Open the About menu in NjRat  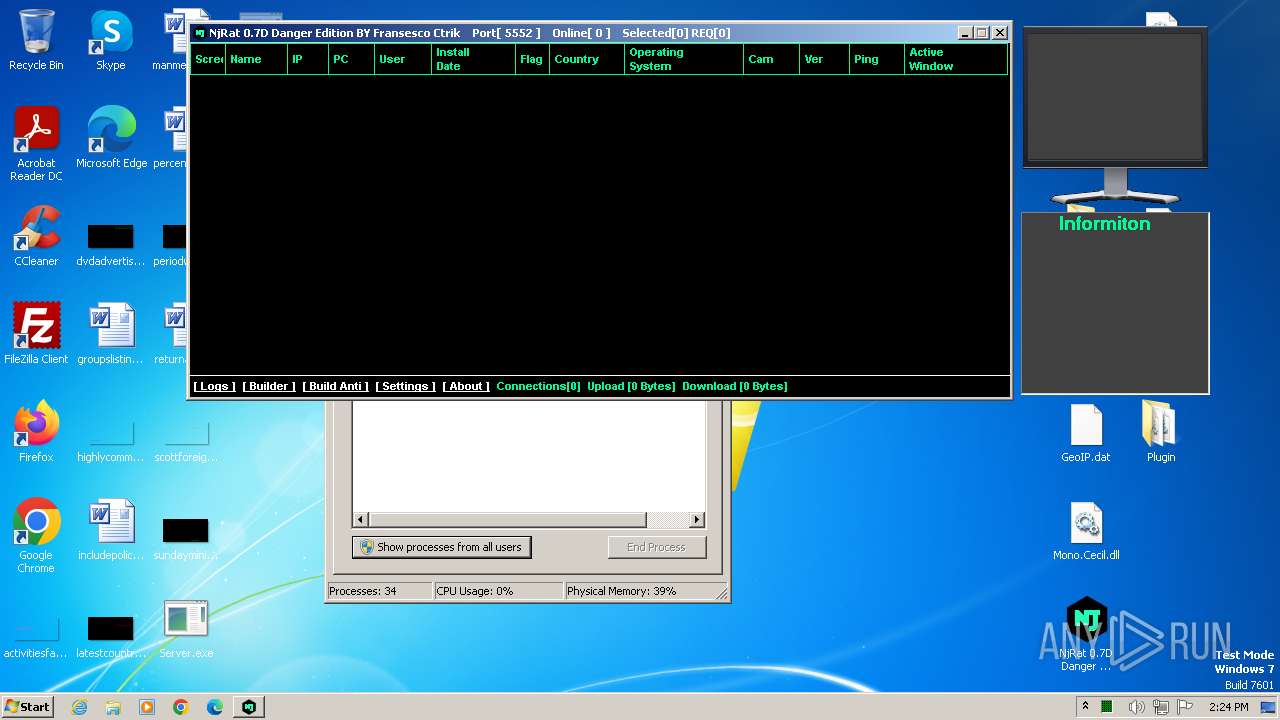466,386
